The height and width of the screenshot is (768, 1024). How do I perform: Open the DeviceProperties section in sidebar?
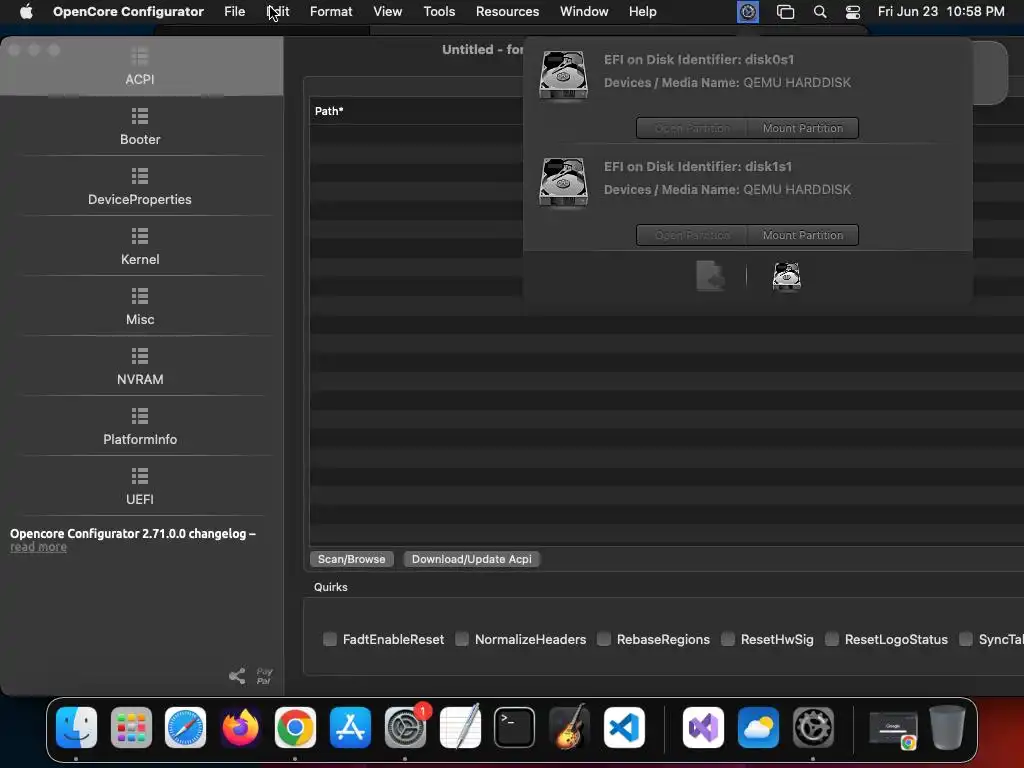(x=140, y=187)
